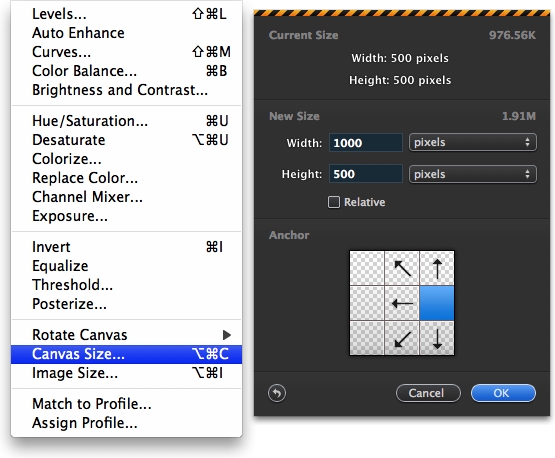Open the Width units pixels dropdown
Viewport: 555px width, 458px height.
click(x=473, y=142)
